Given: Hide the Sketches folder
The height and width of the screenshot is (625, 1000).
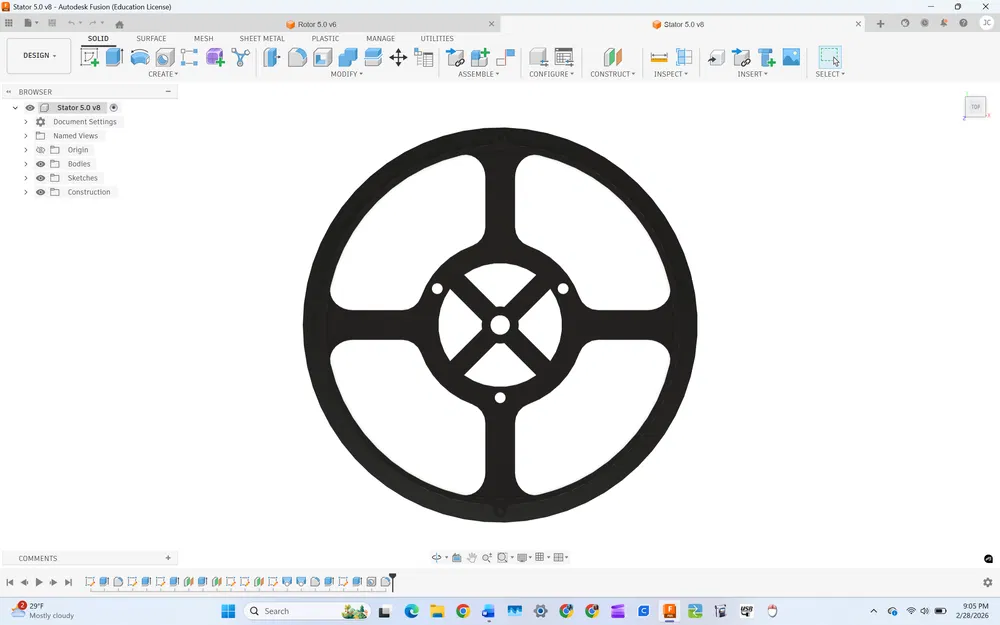Looking at the screenshot, I should [40, 178].
